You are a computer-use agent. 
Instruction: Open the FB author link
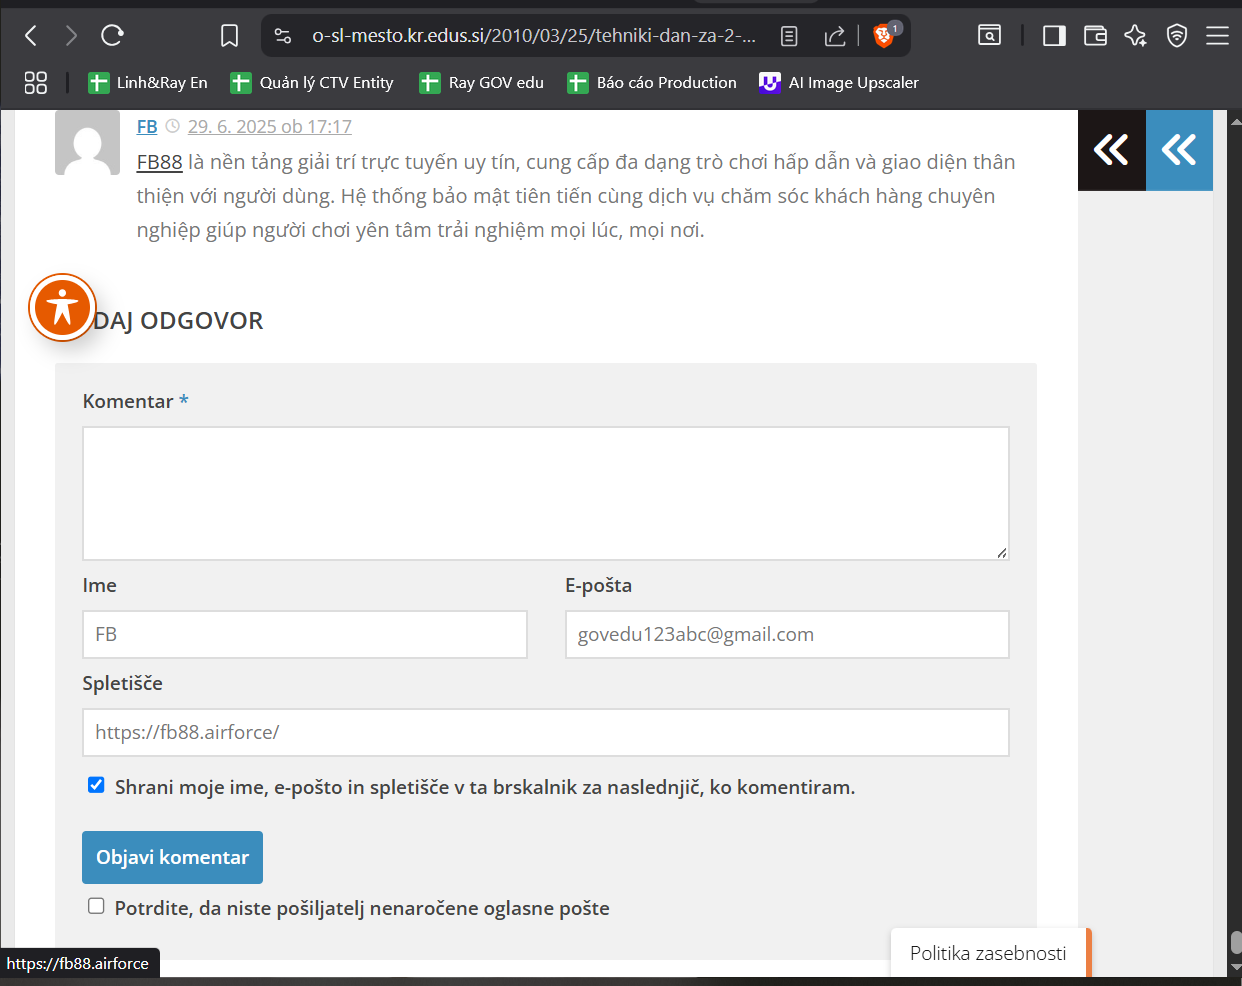pos(147,127)
